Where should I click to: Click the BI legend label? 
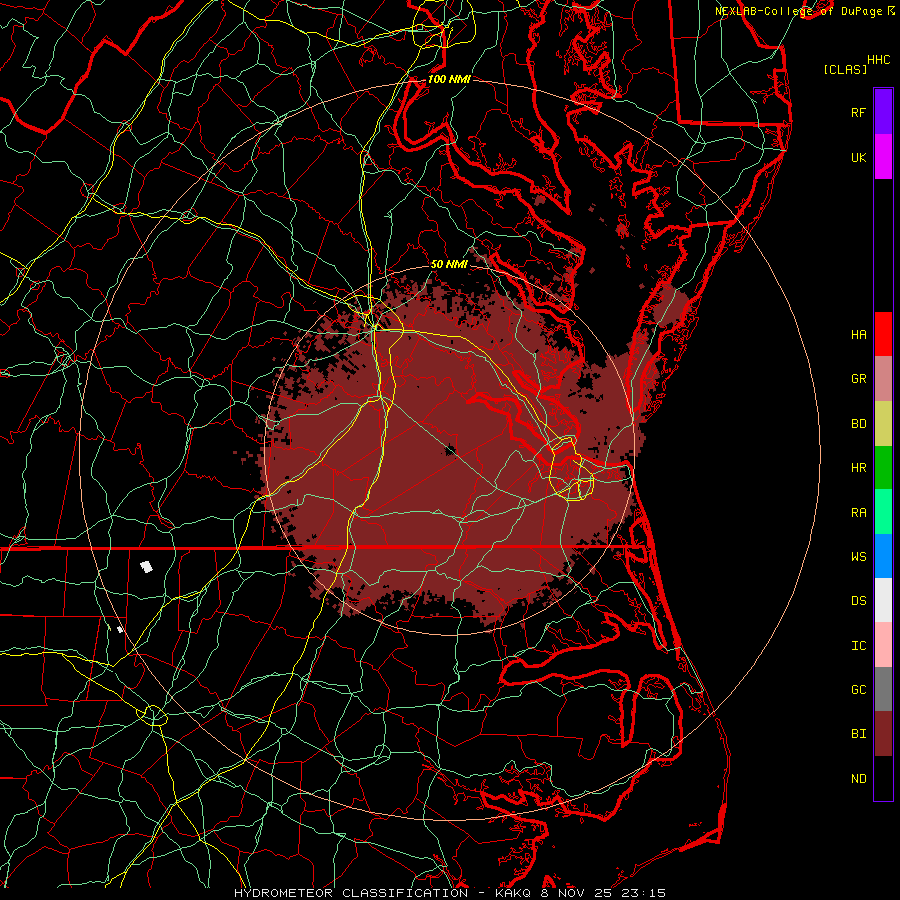pos(858,734)
